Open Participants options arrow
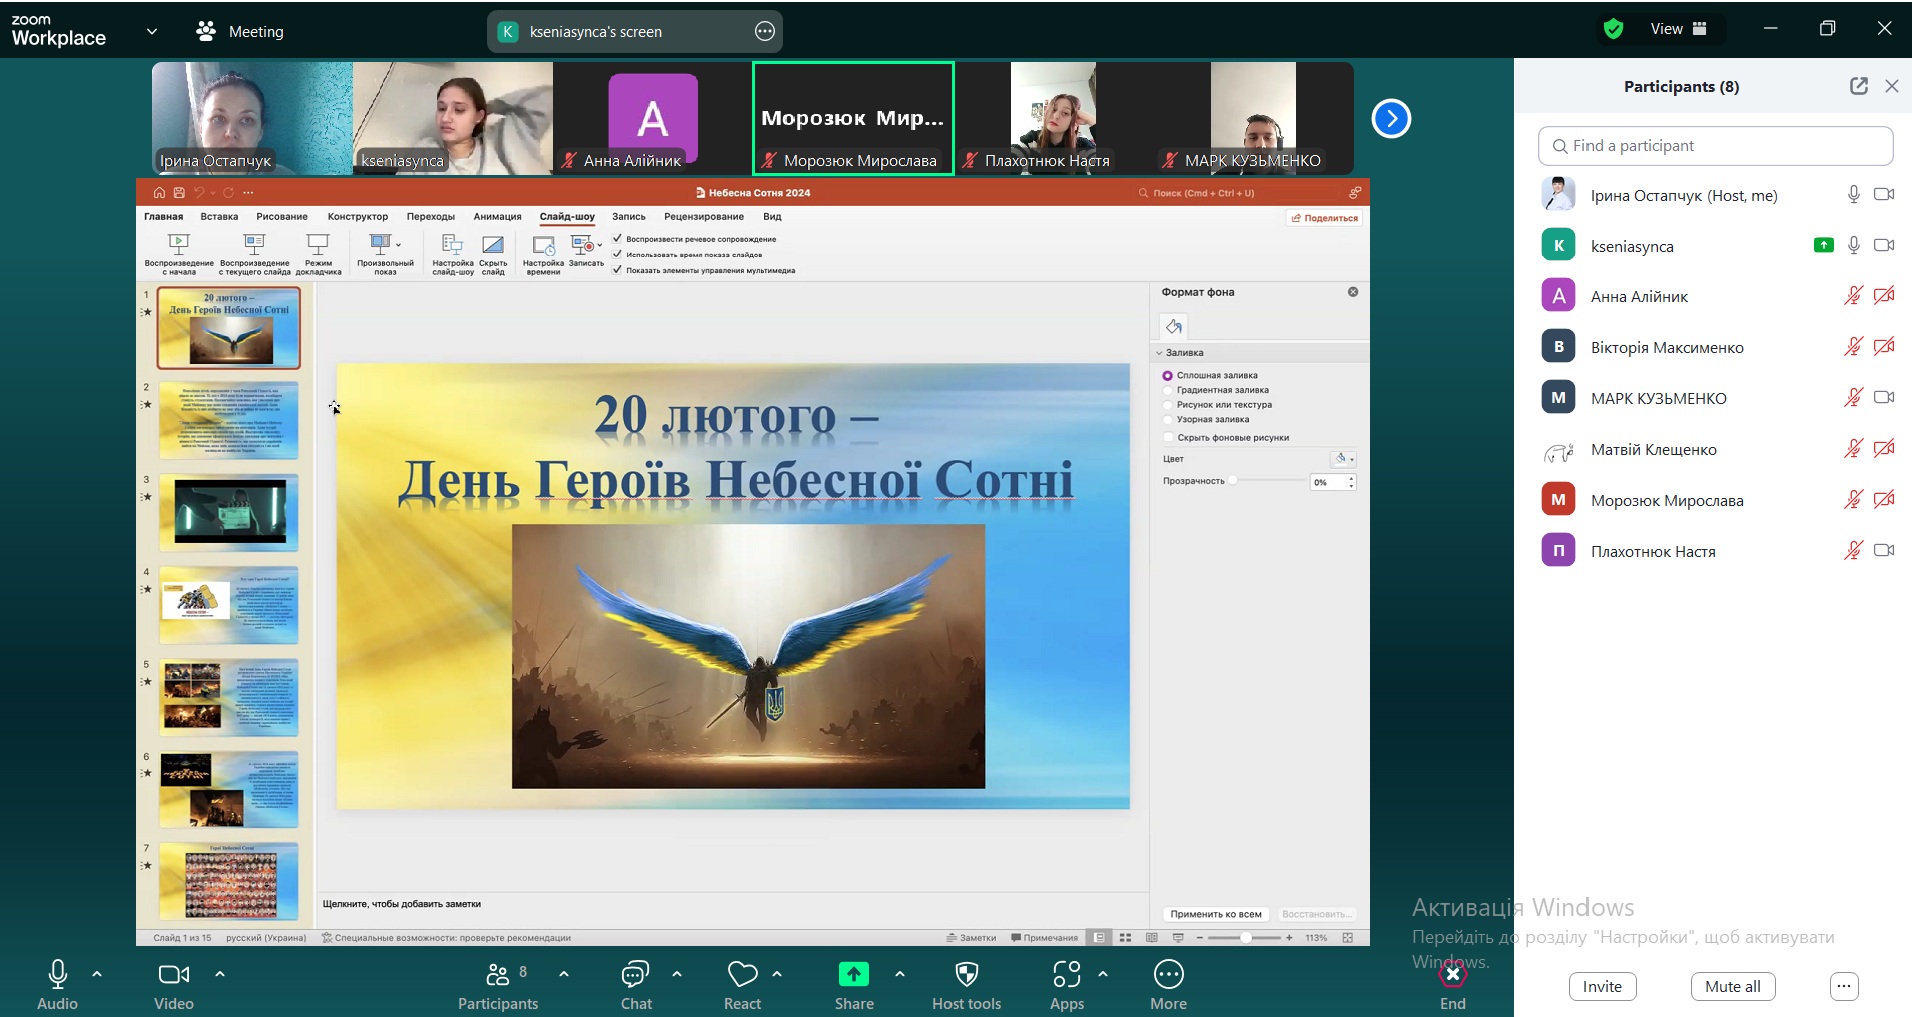Viewport: 1912px width, 1017px height. click(x=564, y=973)
